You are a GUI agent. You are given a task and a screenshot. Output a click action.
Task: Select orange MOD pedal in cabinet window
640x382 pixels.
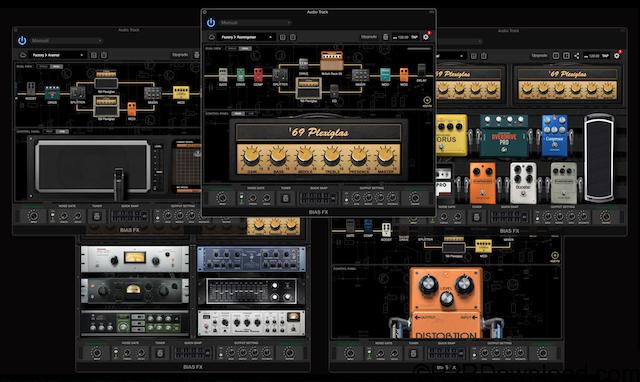click(x=131, y=109)
